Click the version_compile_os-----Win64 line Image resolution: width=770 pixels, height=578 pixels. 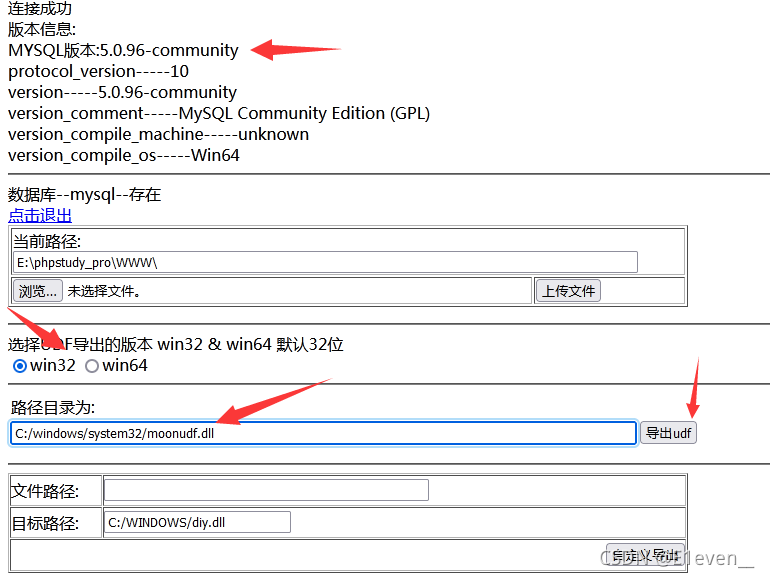click(x=124, y=156)
